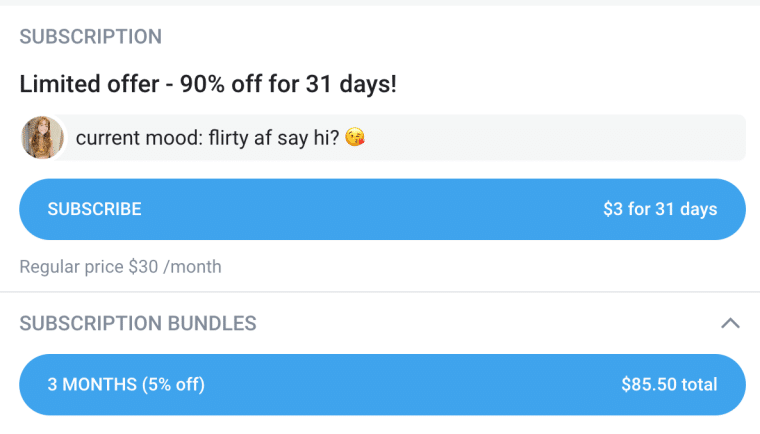Click the creator's profile avatar picture

coord(42,138)
